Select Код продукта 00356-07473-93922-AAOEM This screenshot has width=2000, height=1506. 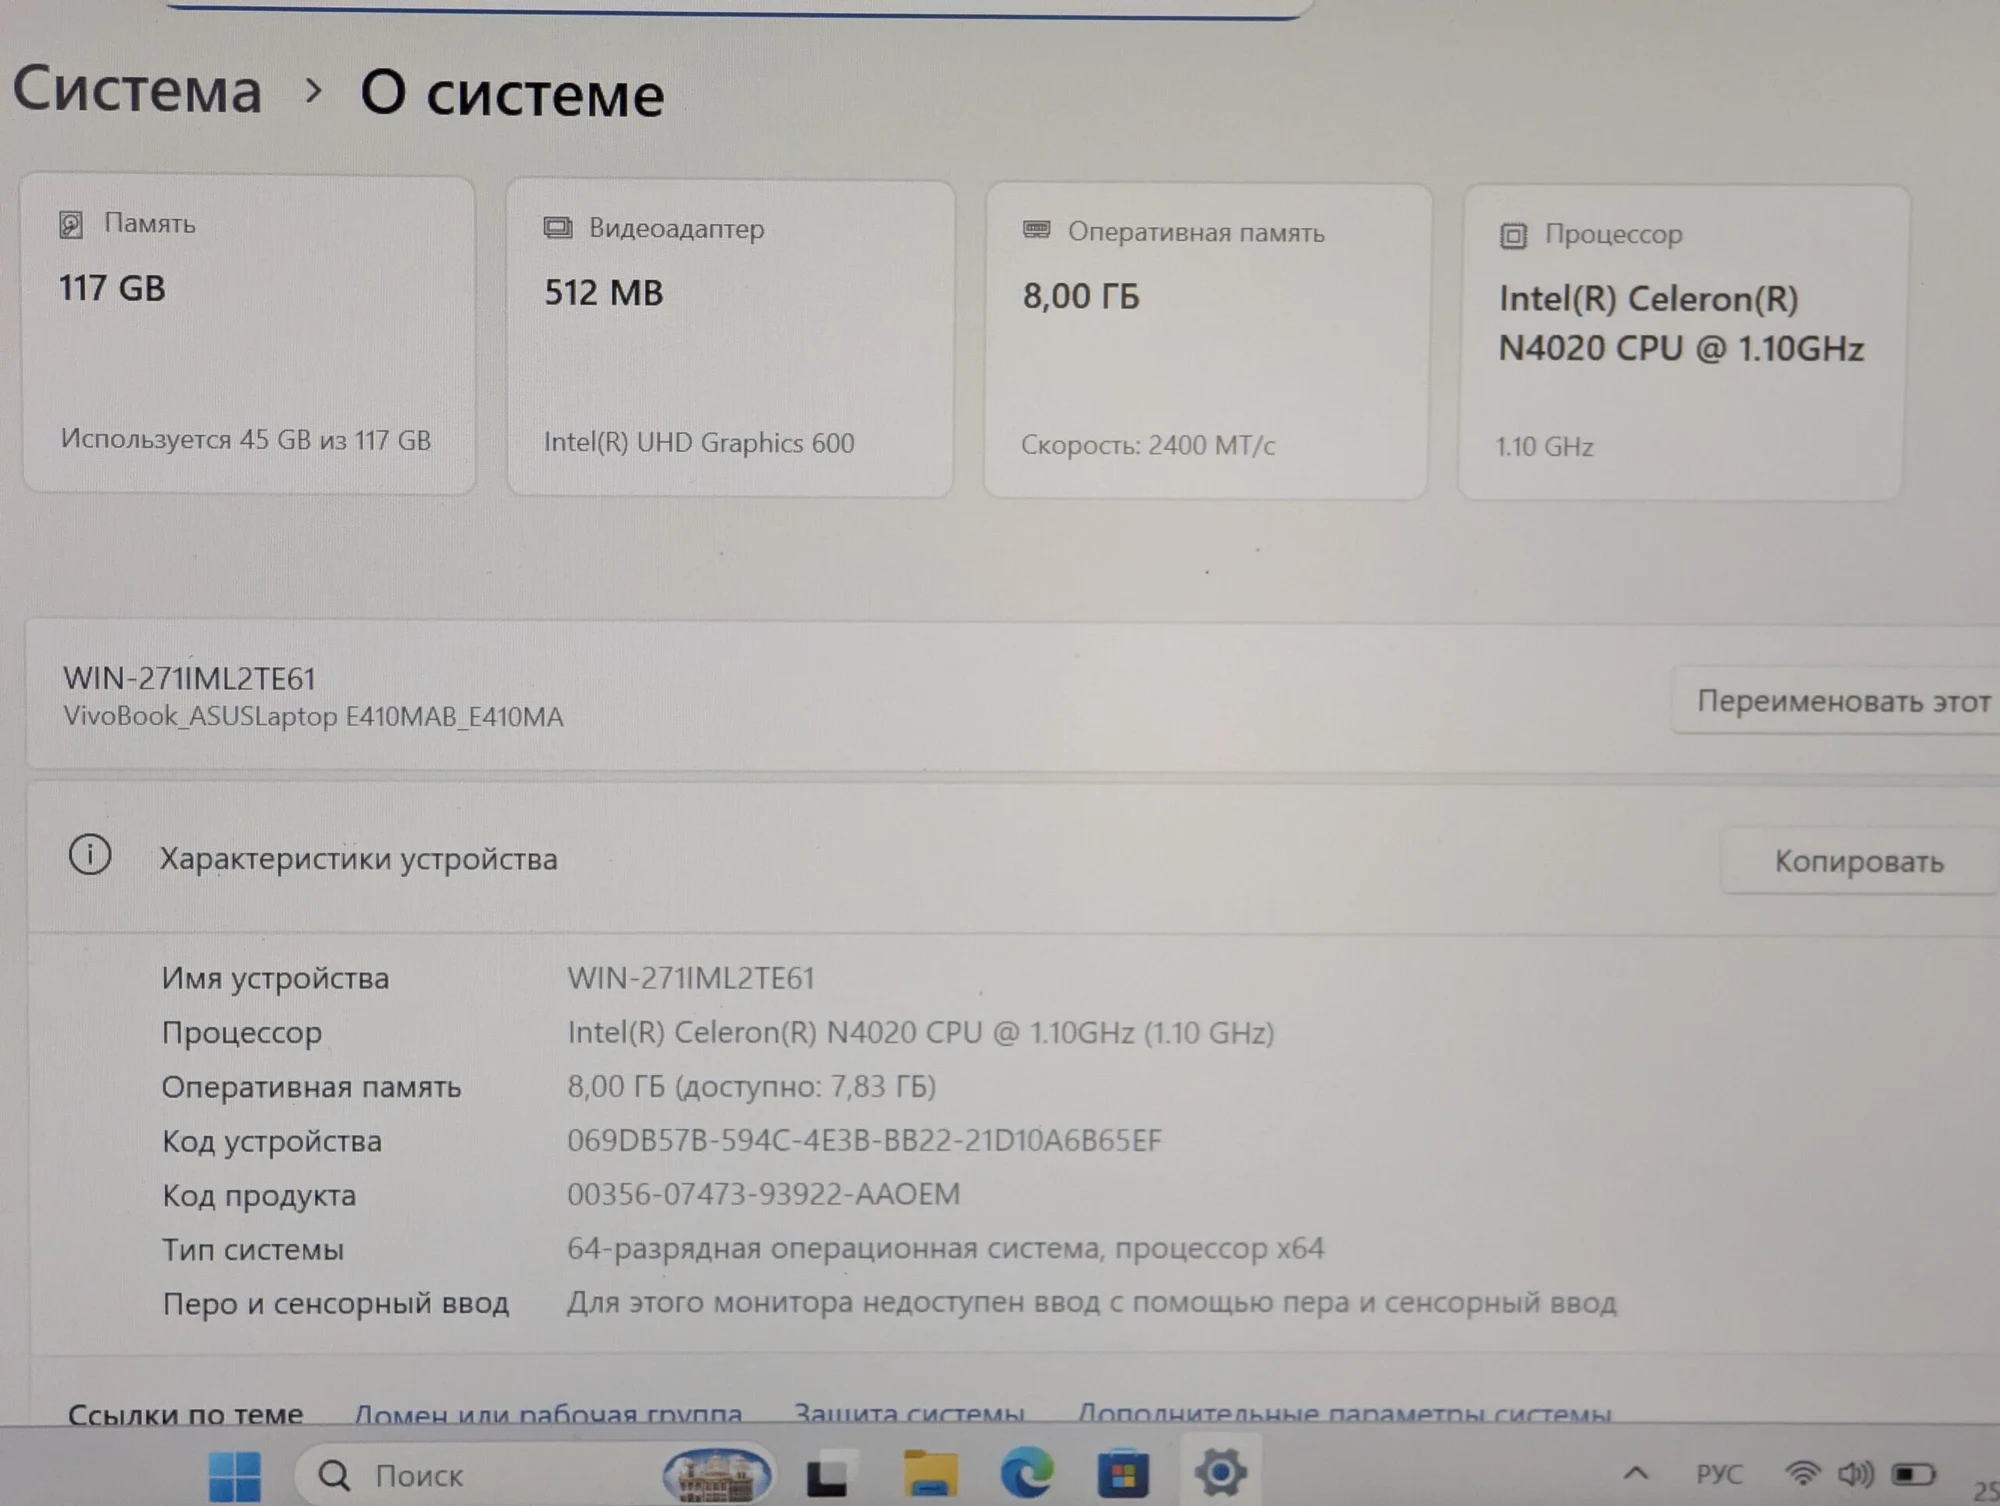click(x=763, y=1194)
